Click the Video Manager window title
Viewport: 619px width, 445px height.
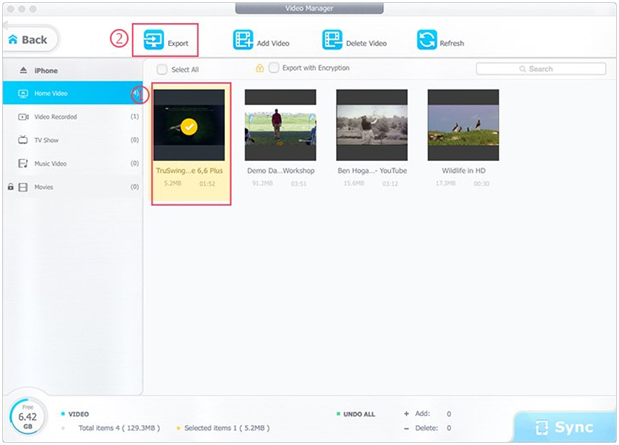[309, 8]
